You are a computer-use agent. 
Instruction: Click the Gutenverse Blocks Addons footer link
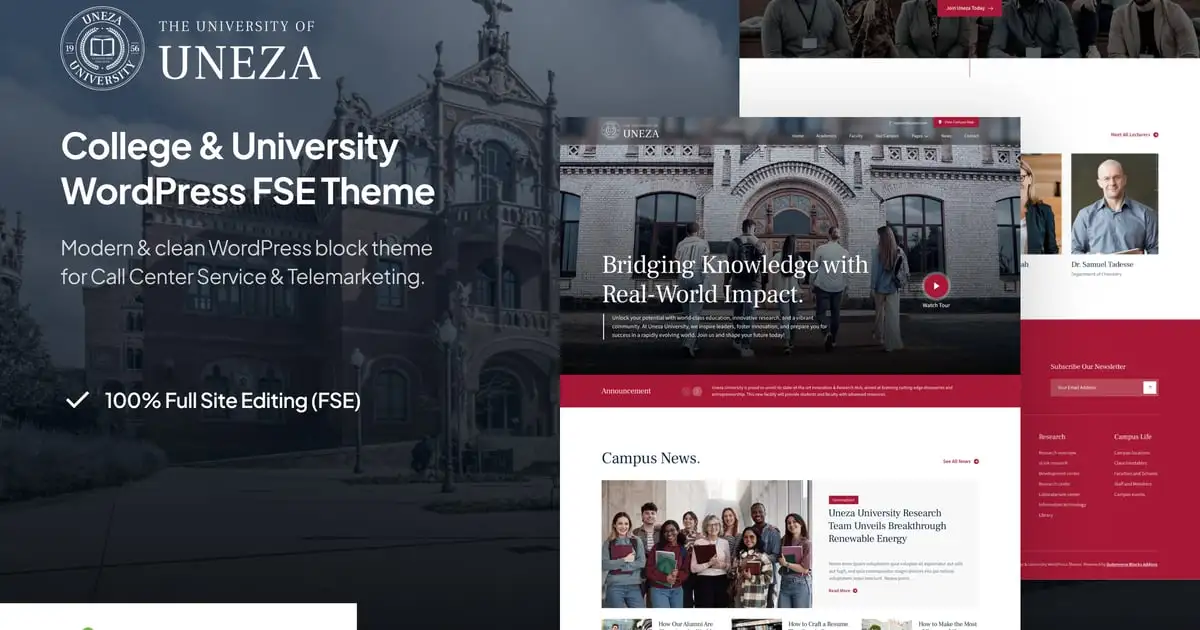[x=1131, y=564]
